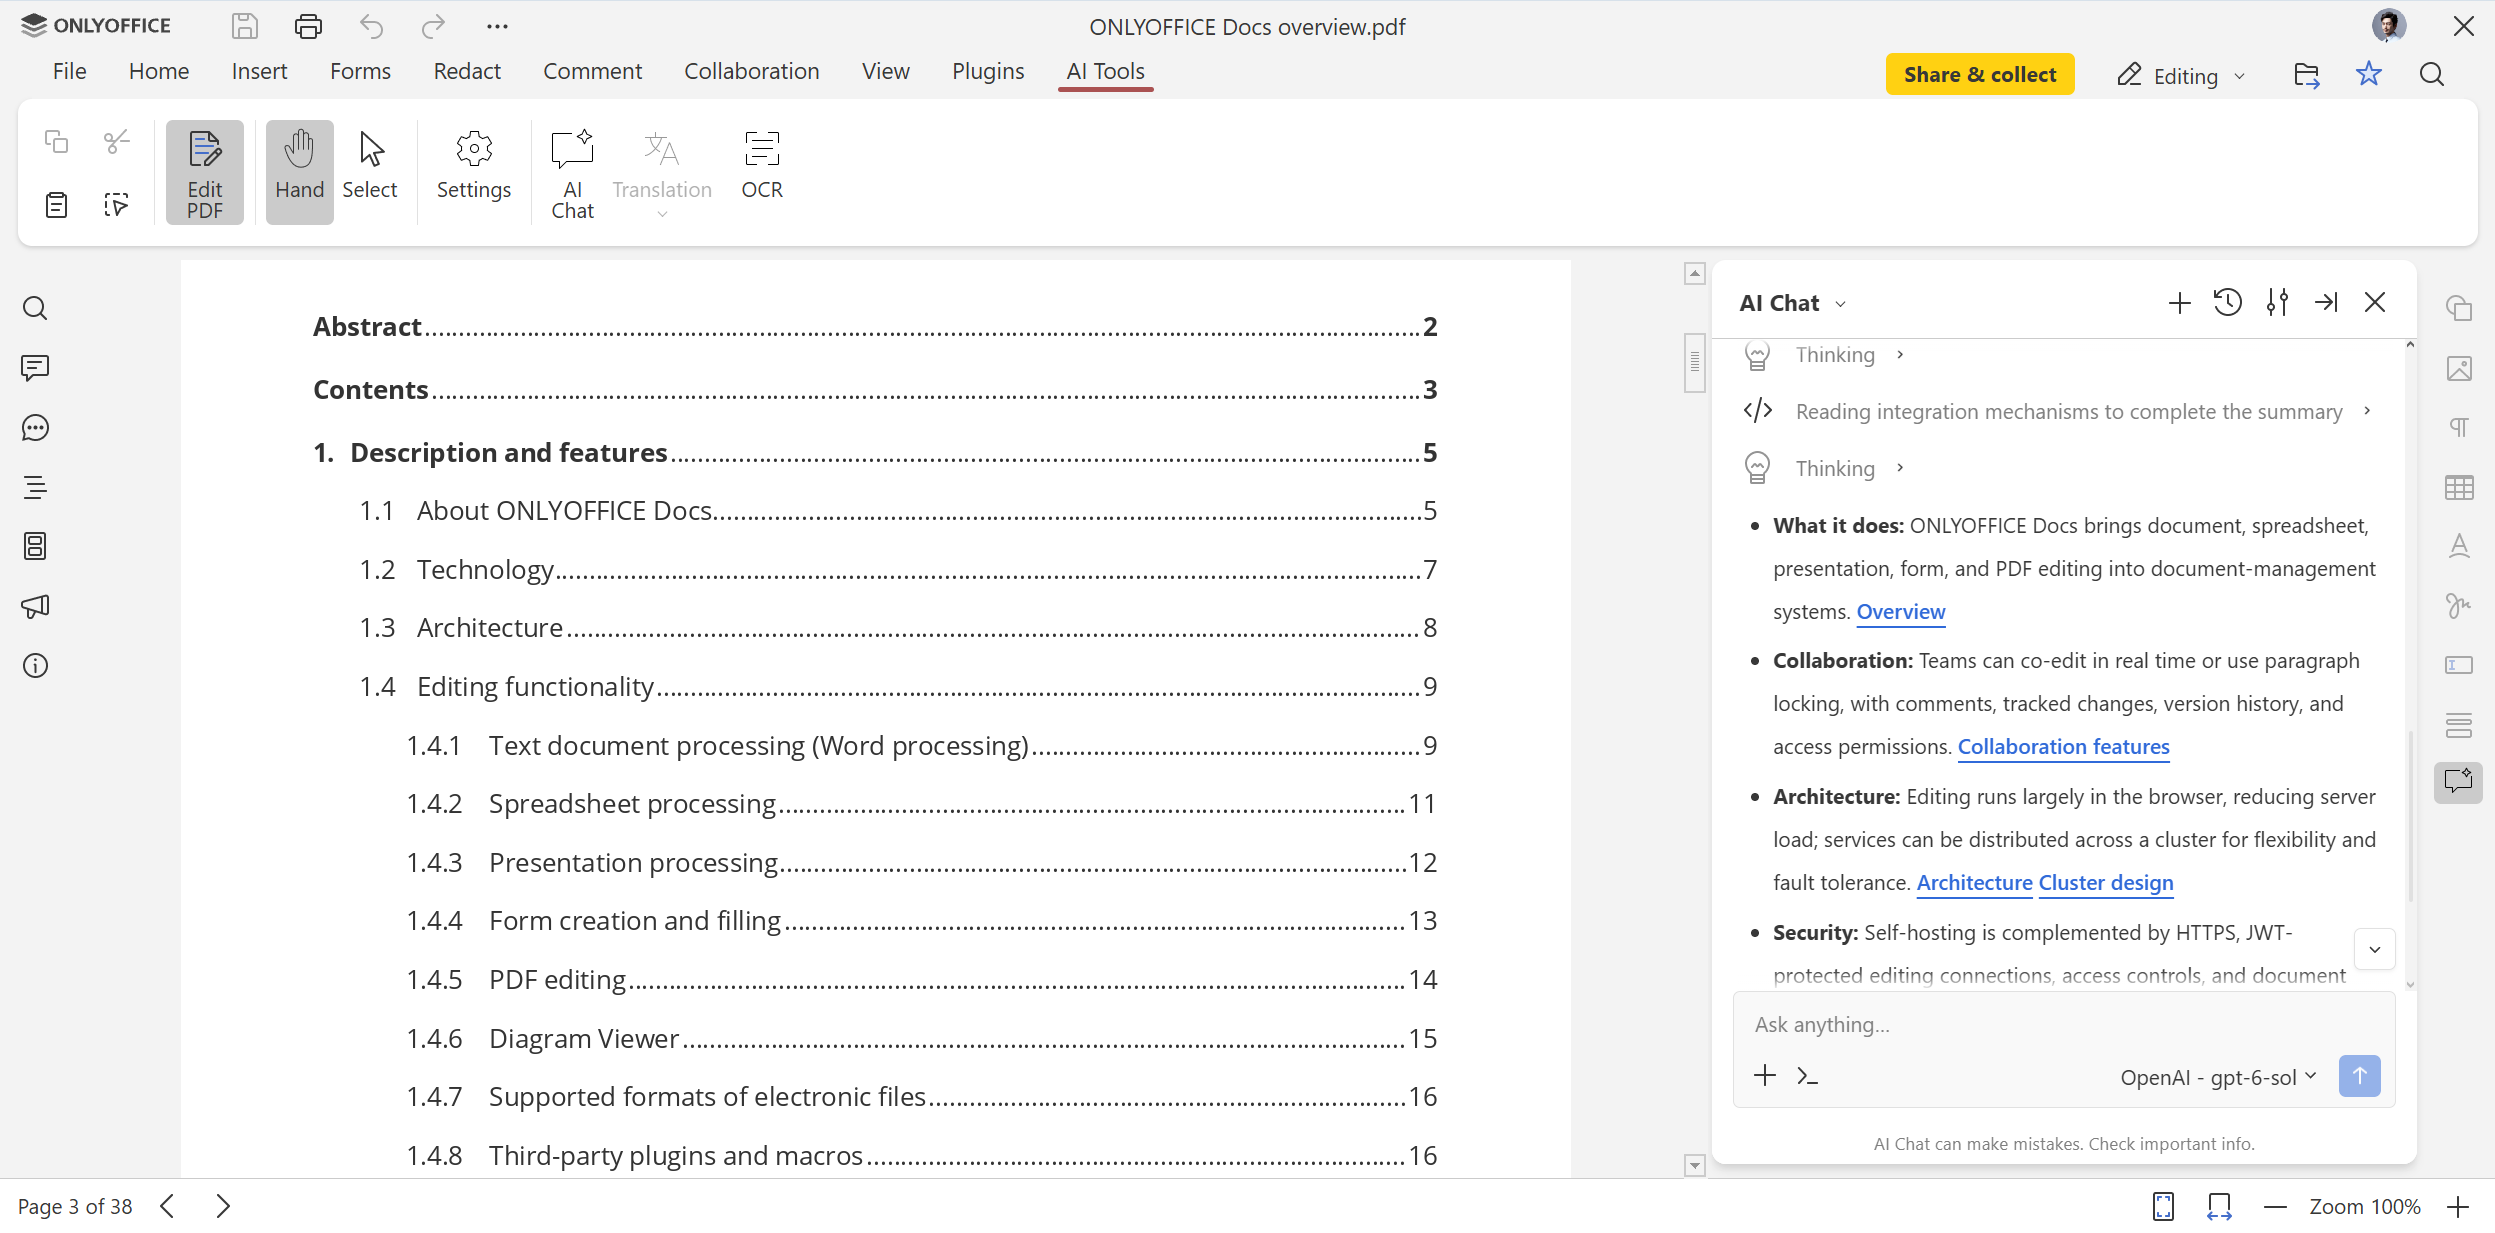This screenshot has width=2495, height=1233.
Task: Open the headings navigation panel
Action: click(35, 487)
